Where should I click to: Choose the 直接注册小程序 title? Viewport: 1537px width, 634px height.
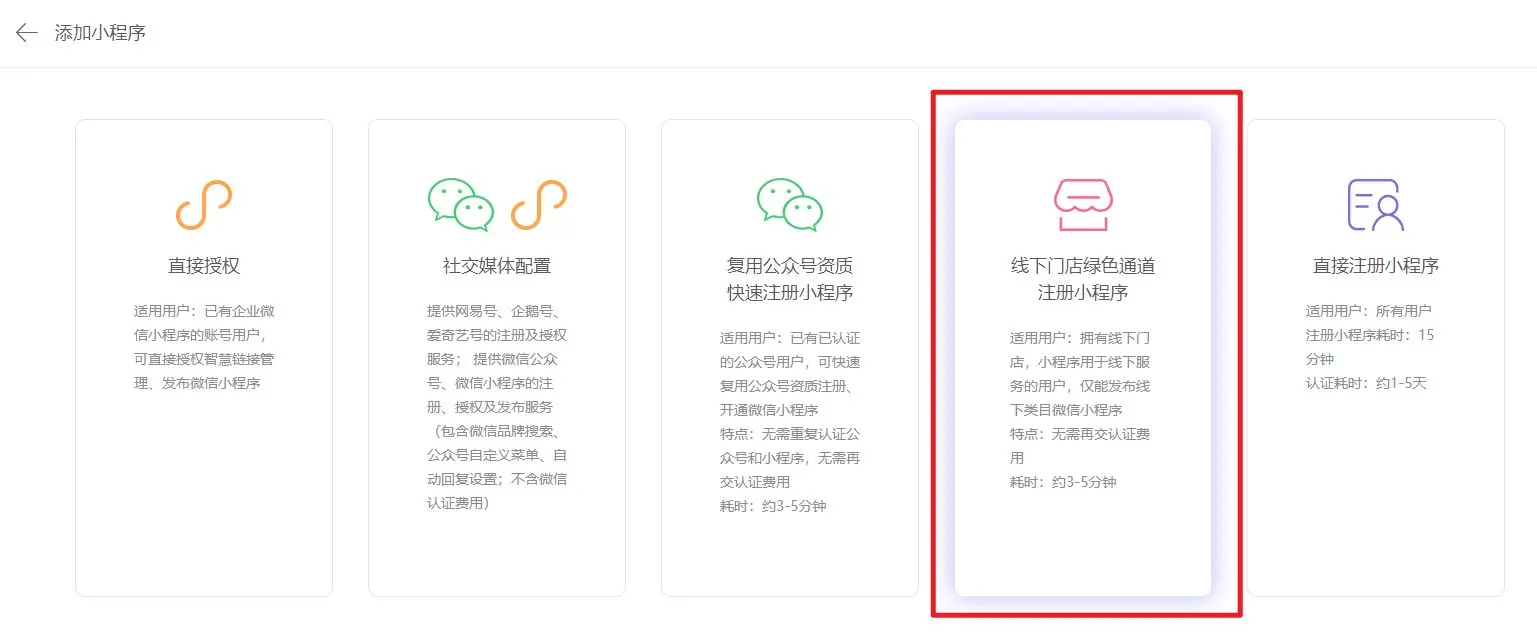click(1375, 266)
